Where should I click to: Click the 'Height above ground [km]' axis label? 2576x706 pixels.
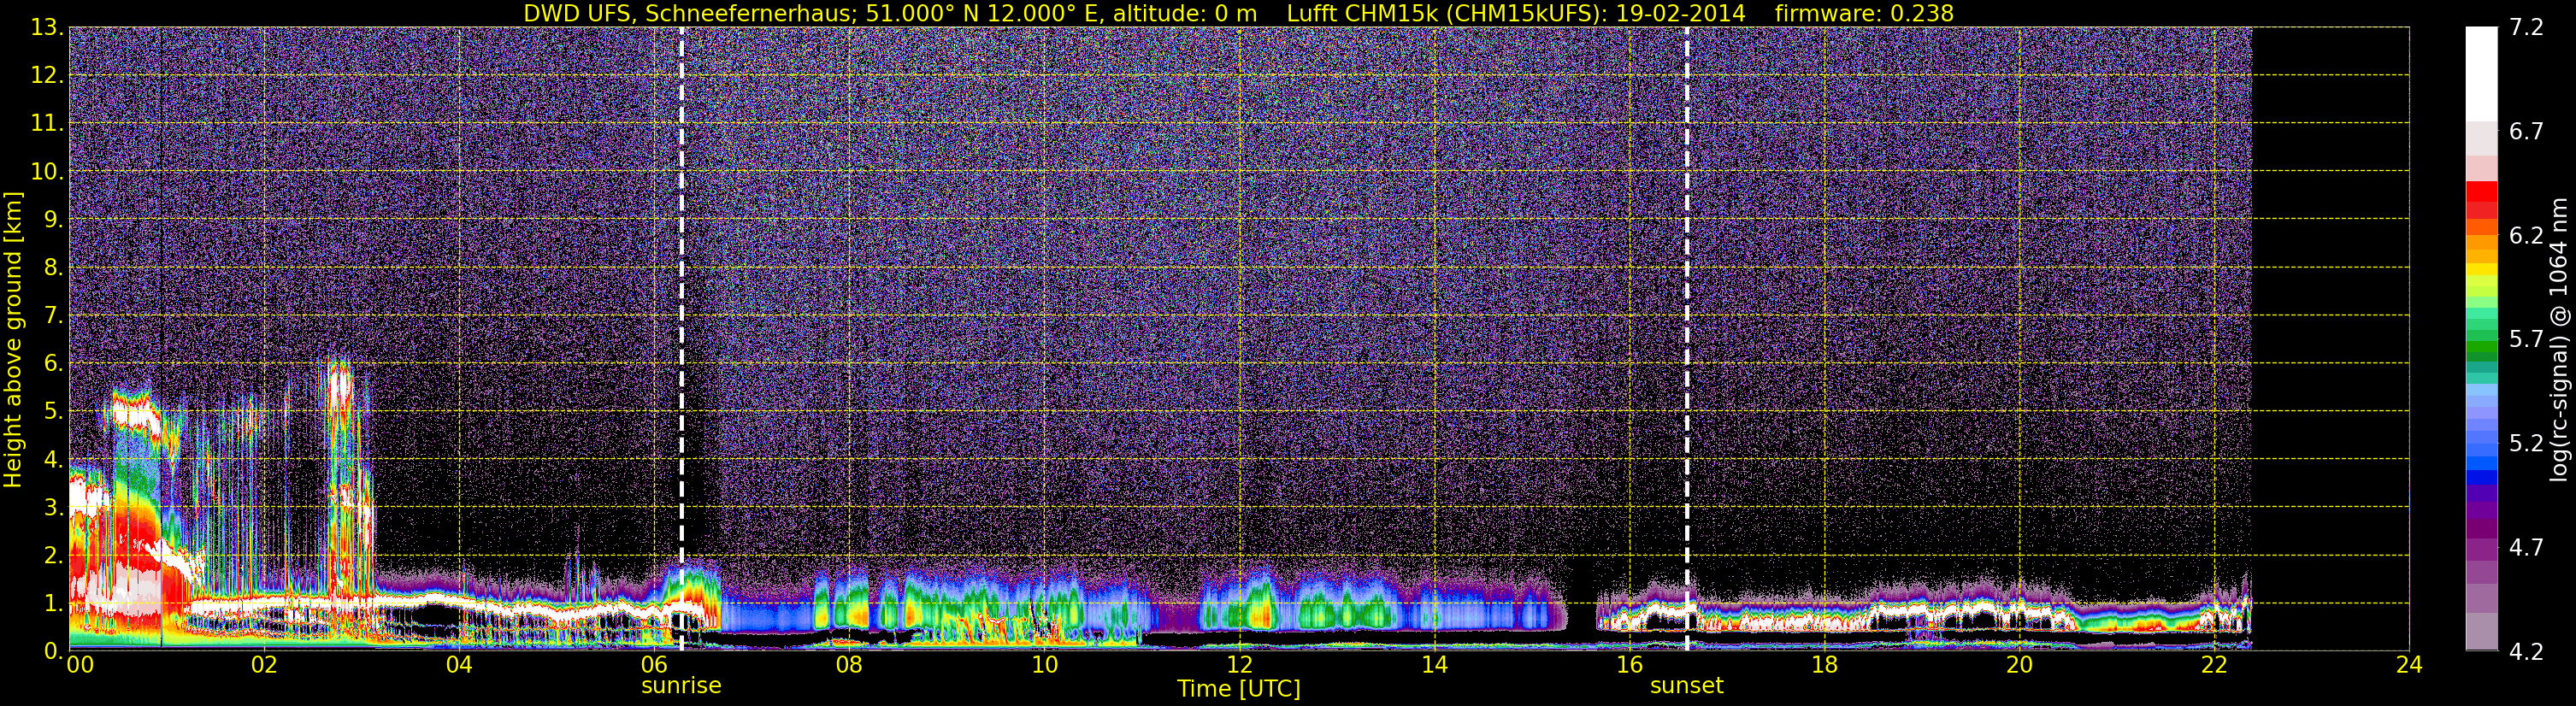coord(13,339)
